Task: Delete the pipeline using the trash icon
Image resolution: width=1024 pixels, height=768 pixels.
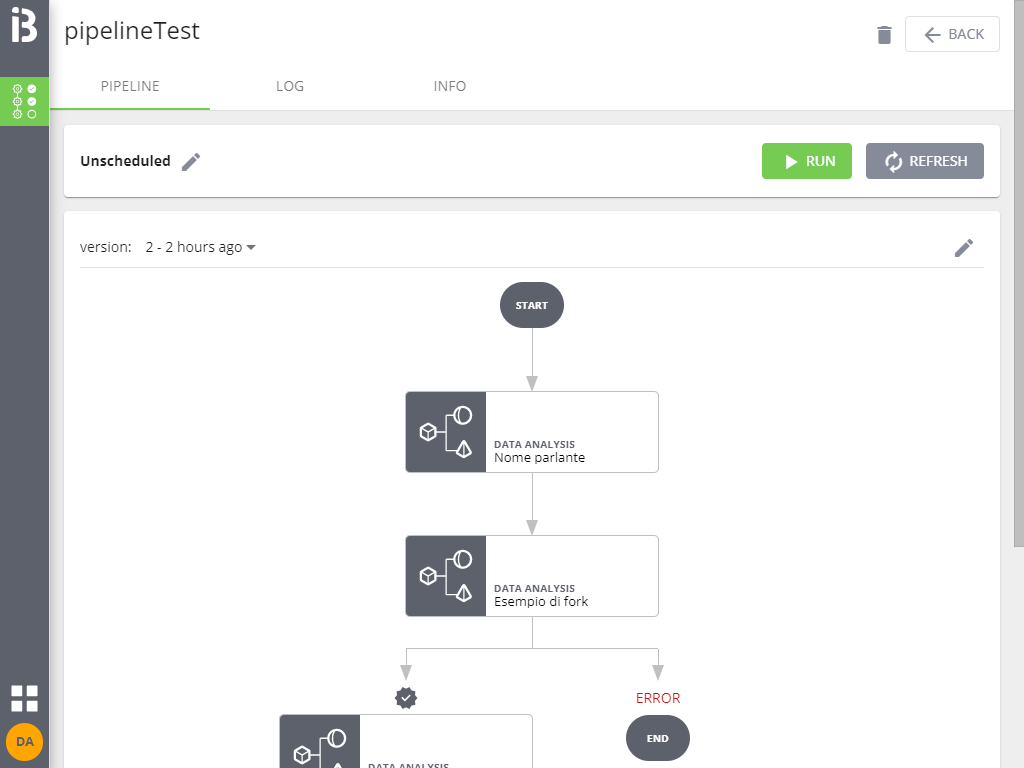Action: pos(884,33)
